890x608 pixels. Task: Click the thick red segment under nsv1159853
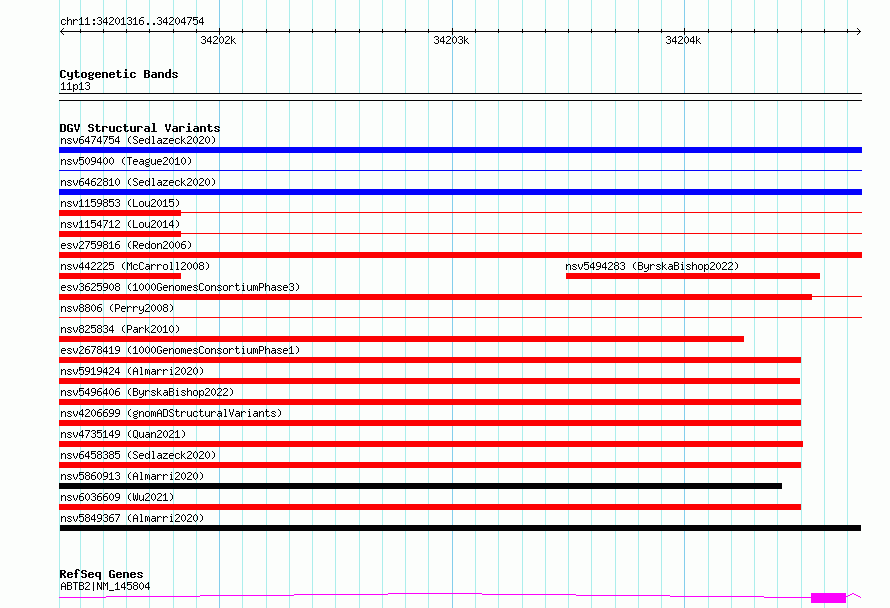120,213
